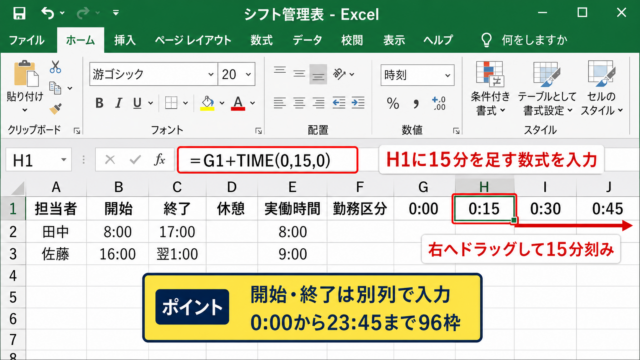
Task: Open the フォント dialog launcher
Action: click(258, 131)
